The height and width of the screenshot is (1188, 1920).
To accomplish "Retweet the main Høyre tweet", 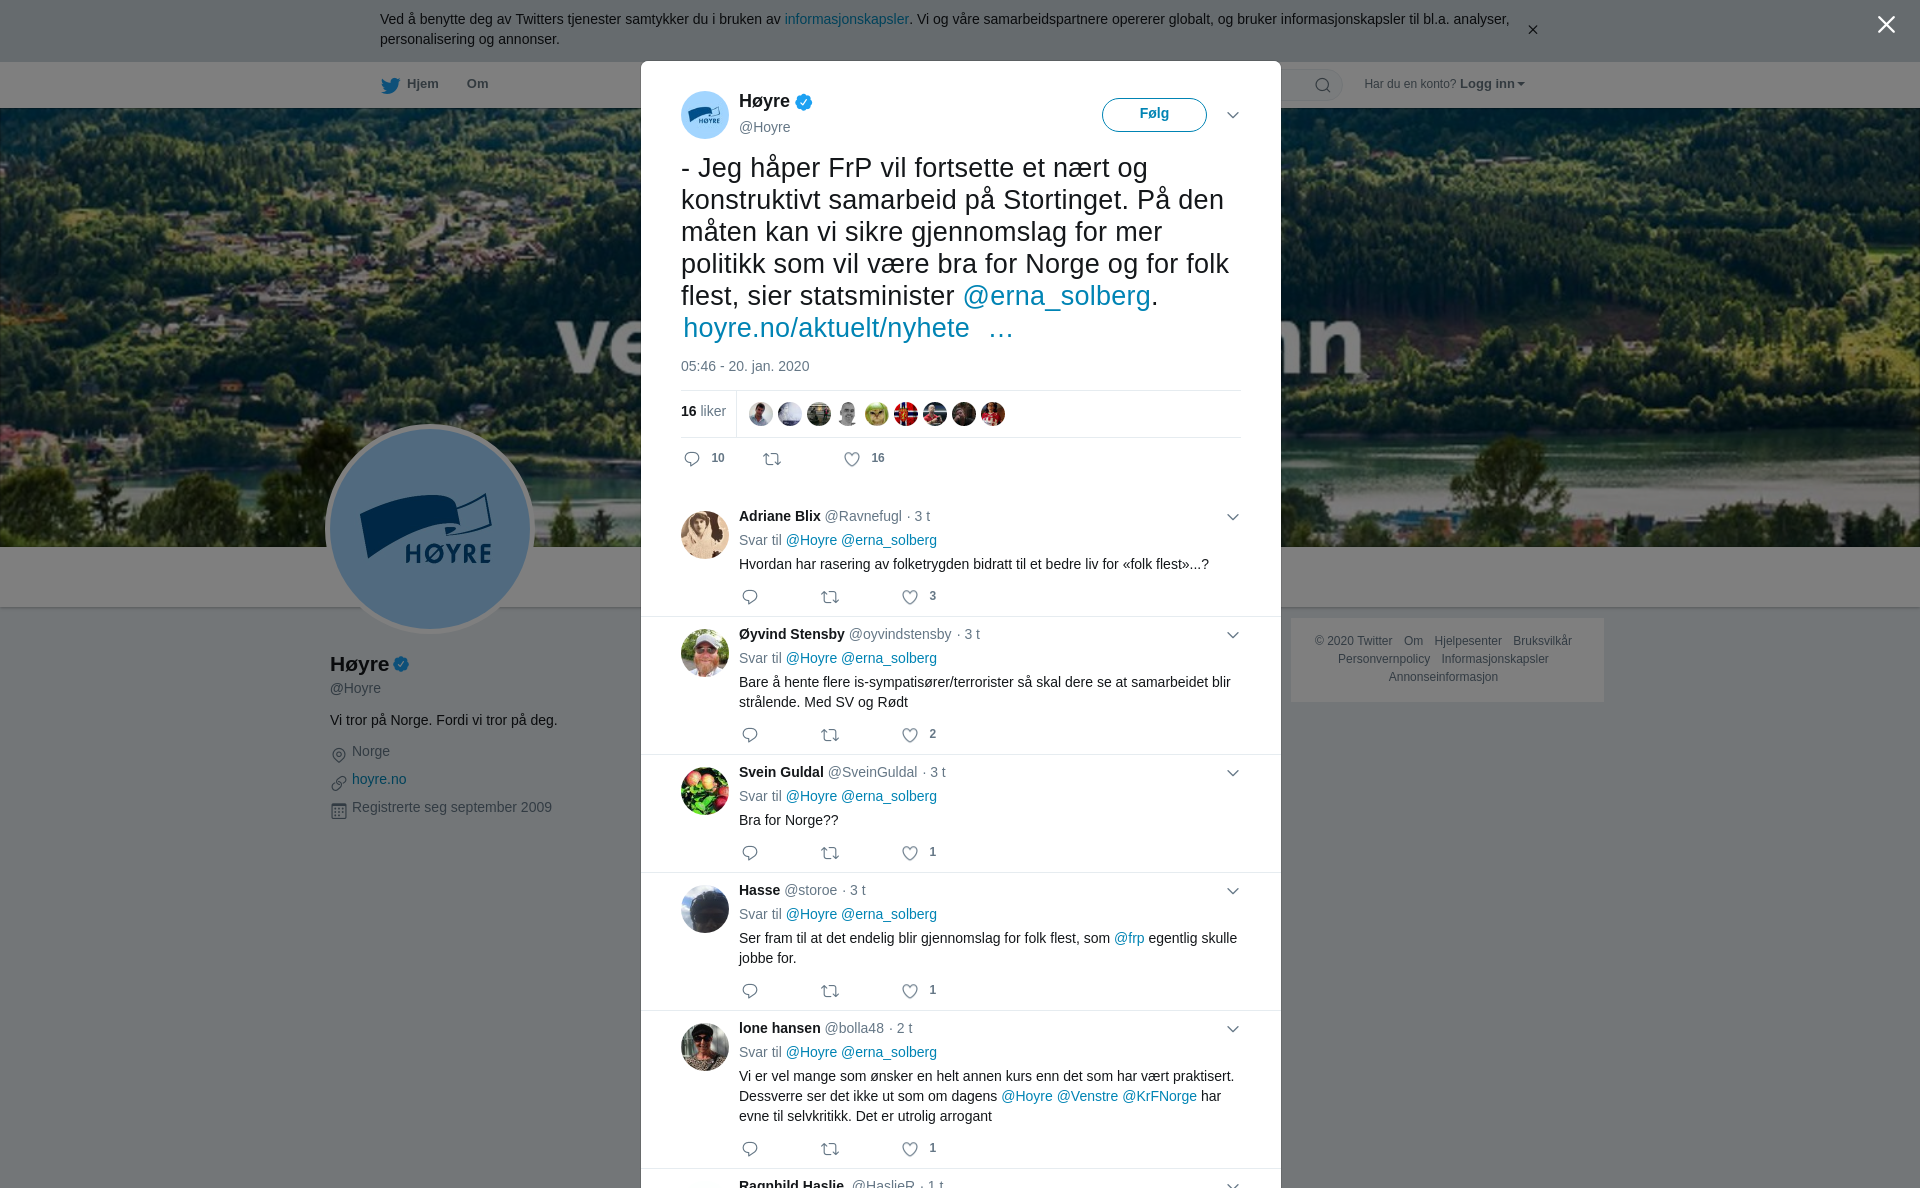I will pyautogui.click(x=772, y=459).
